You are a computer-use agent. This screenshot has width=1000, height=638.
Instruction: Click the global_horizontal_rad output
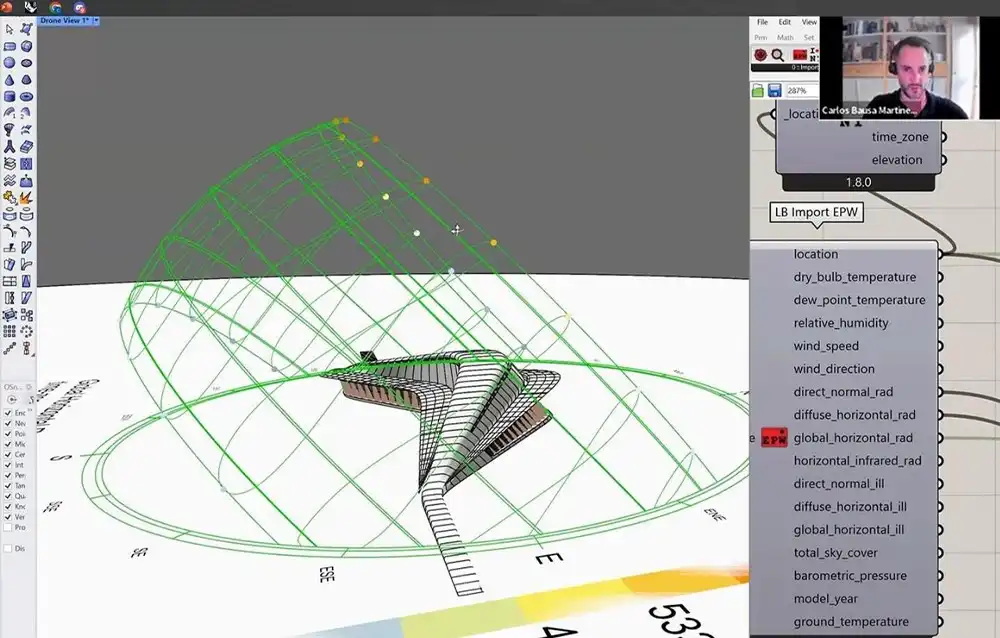pyautogui.click(x=853, y=438)
